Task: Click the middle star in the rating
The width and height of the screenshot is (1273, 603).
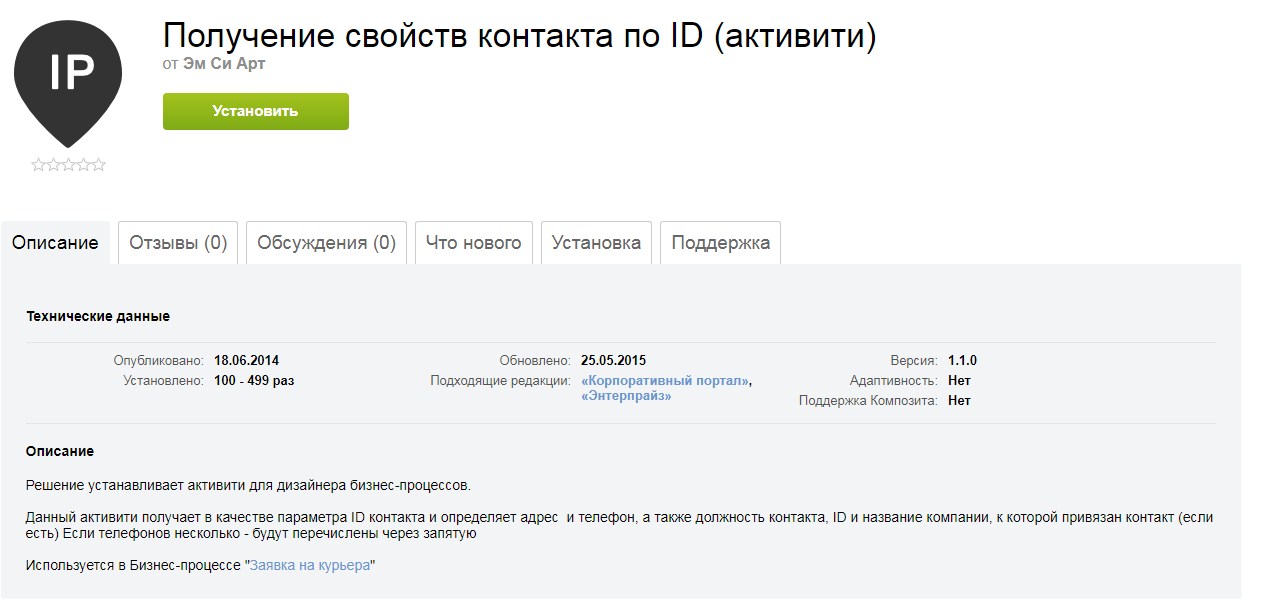Action: pos(68,163)
